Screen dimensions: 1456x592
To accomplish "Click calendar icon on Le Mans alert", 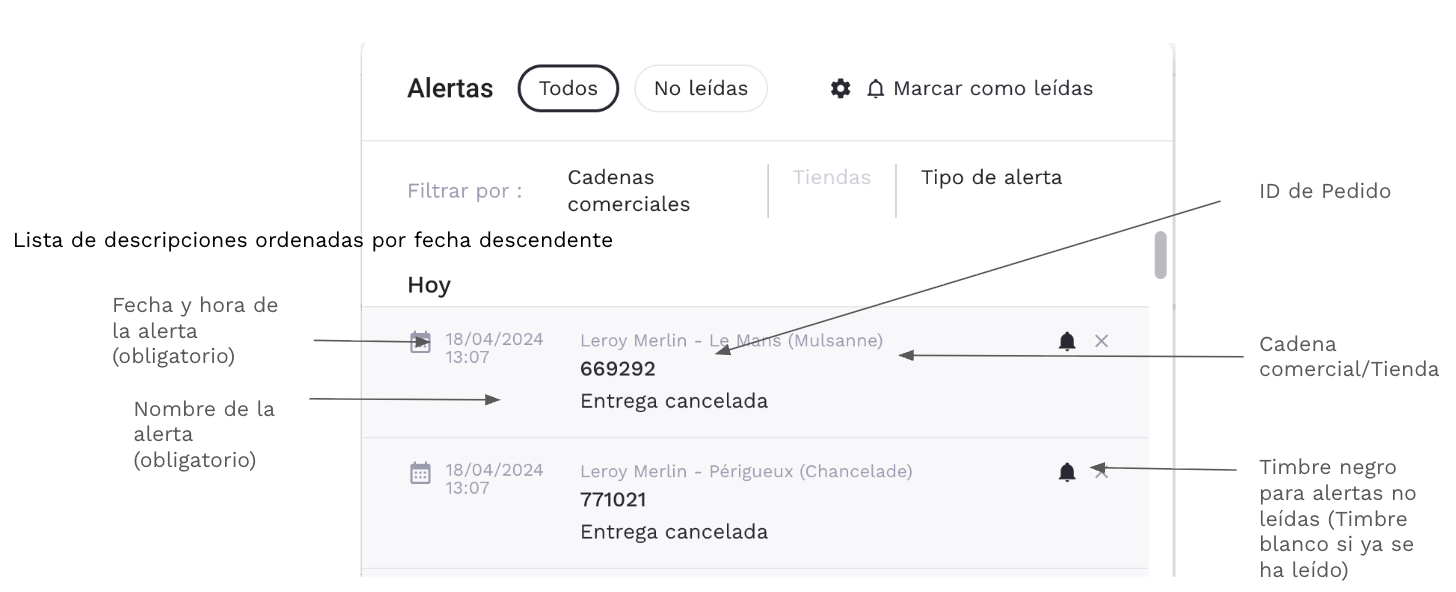I will point(421,343).
